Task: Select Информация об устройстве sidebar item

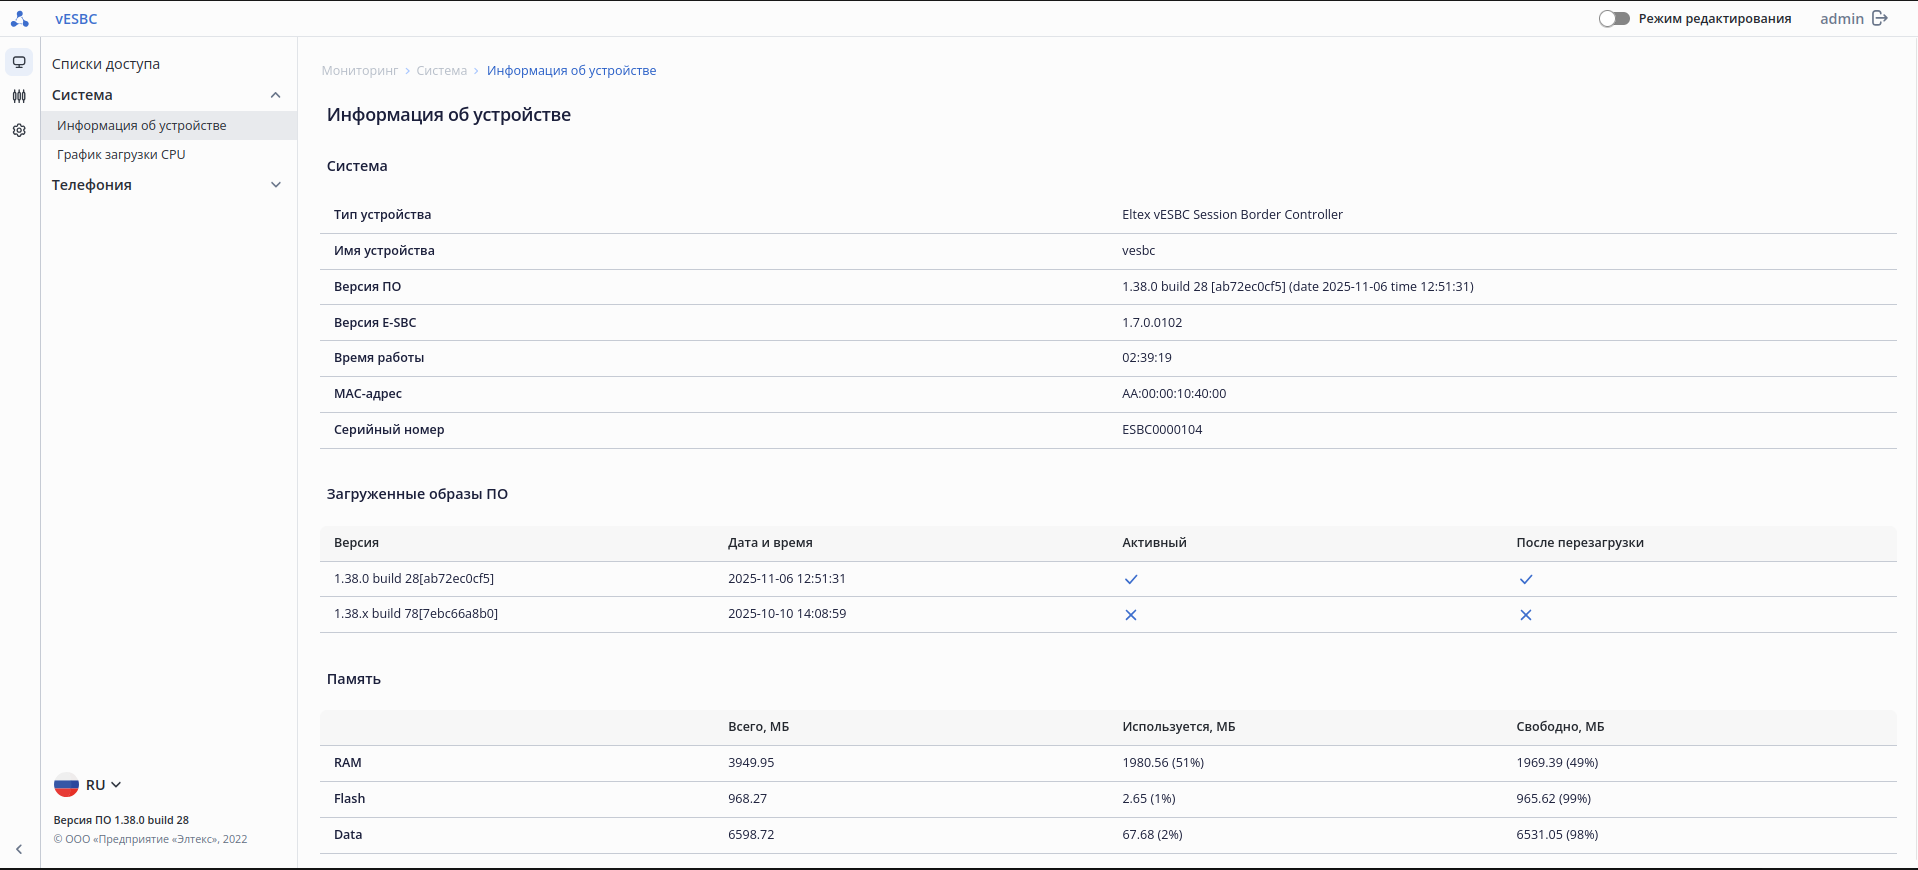Action: point(142,126)
